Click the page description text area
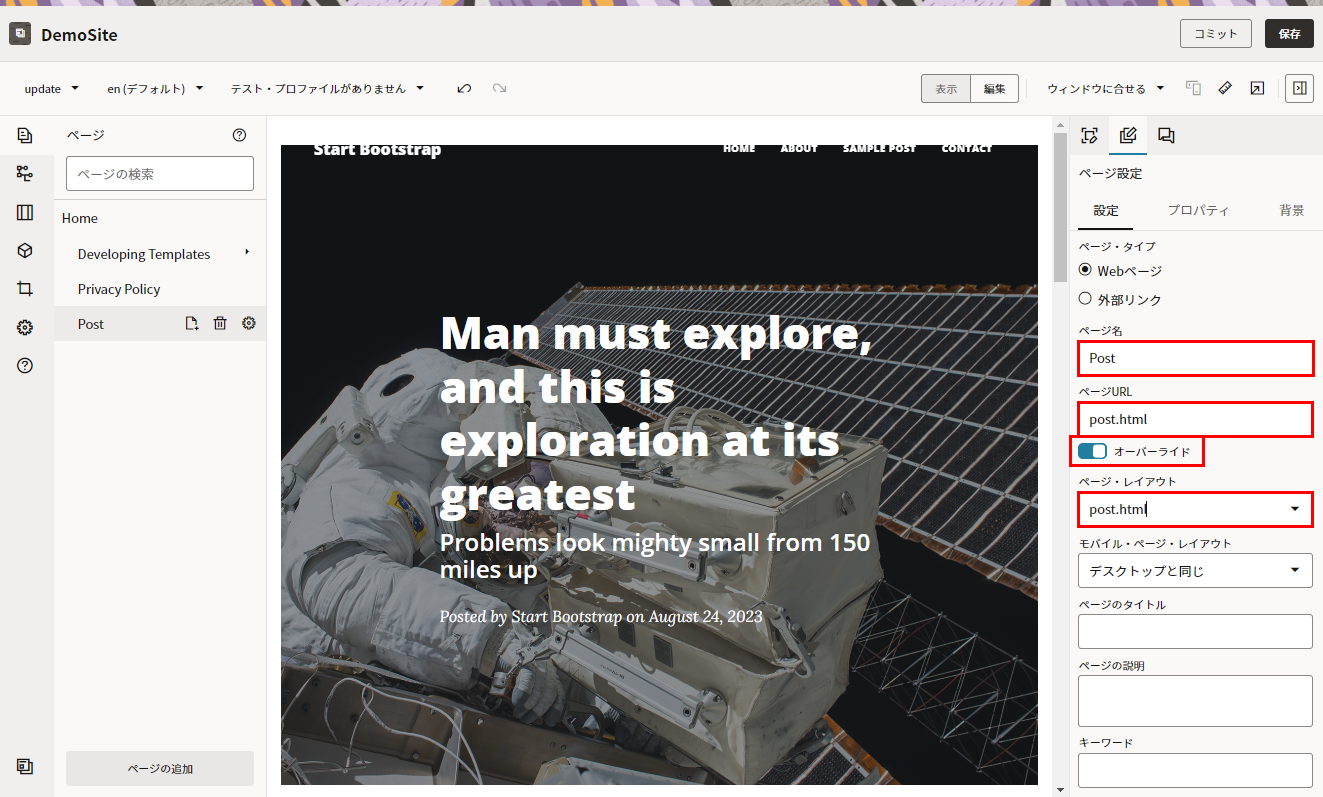 click(1195, 700)
